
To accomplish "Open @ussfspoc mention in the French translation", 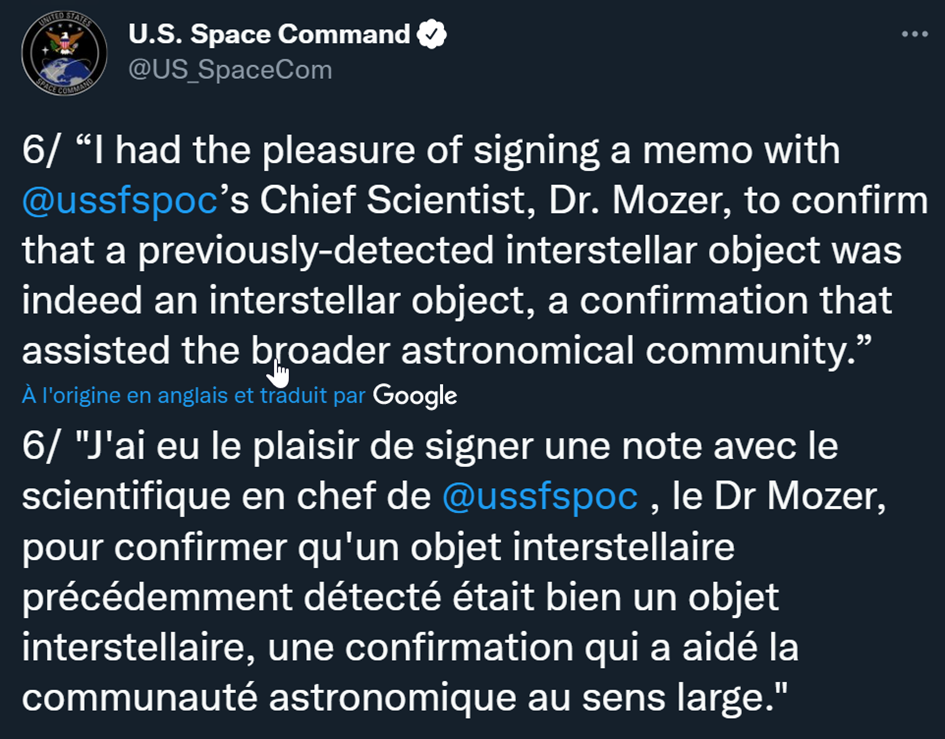I will (540, 497).
